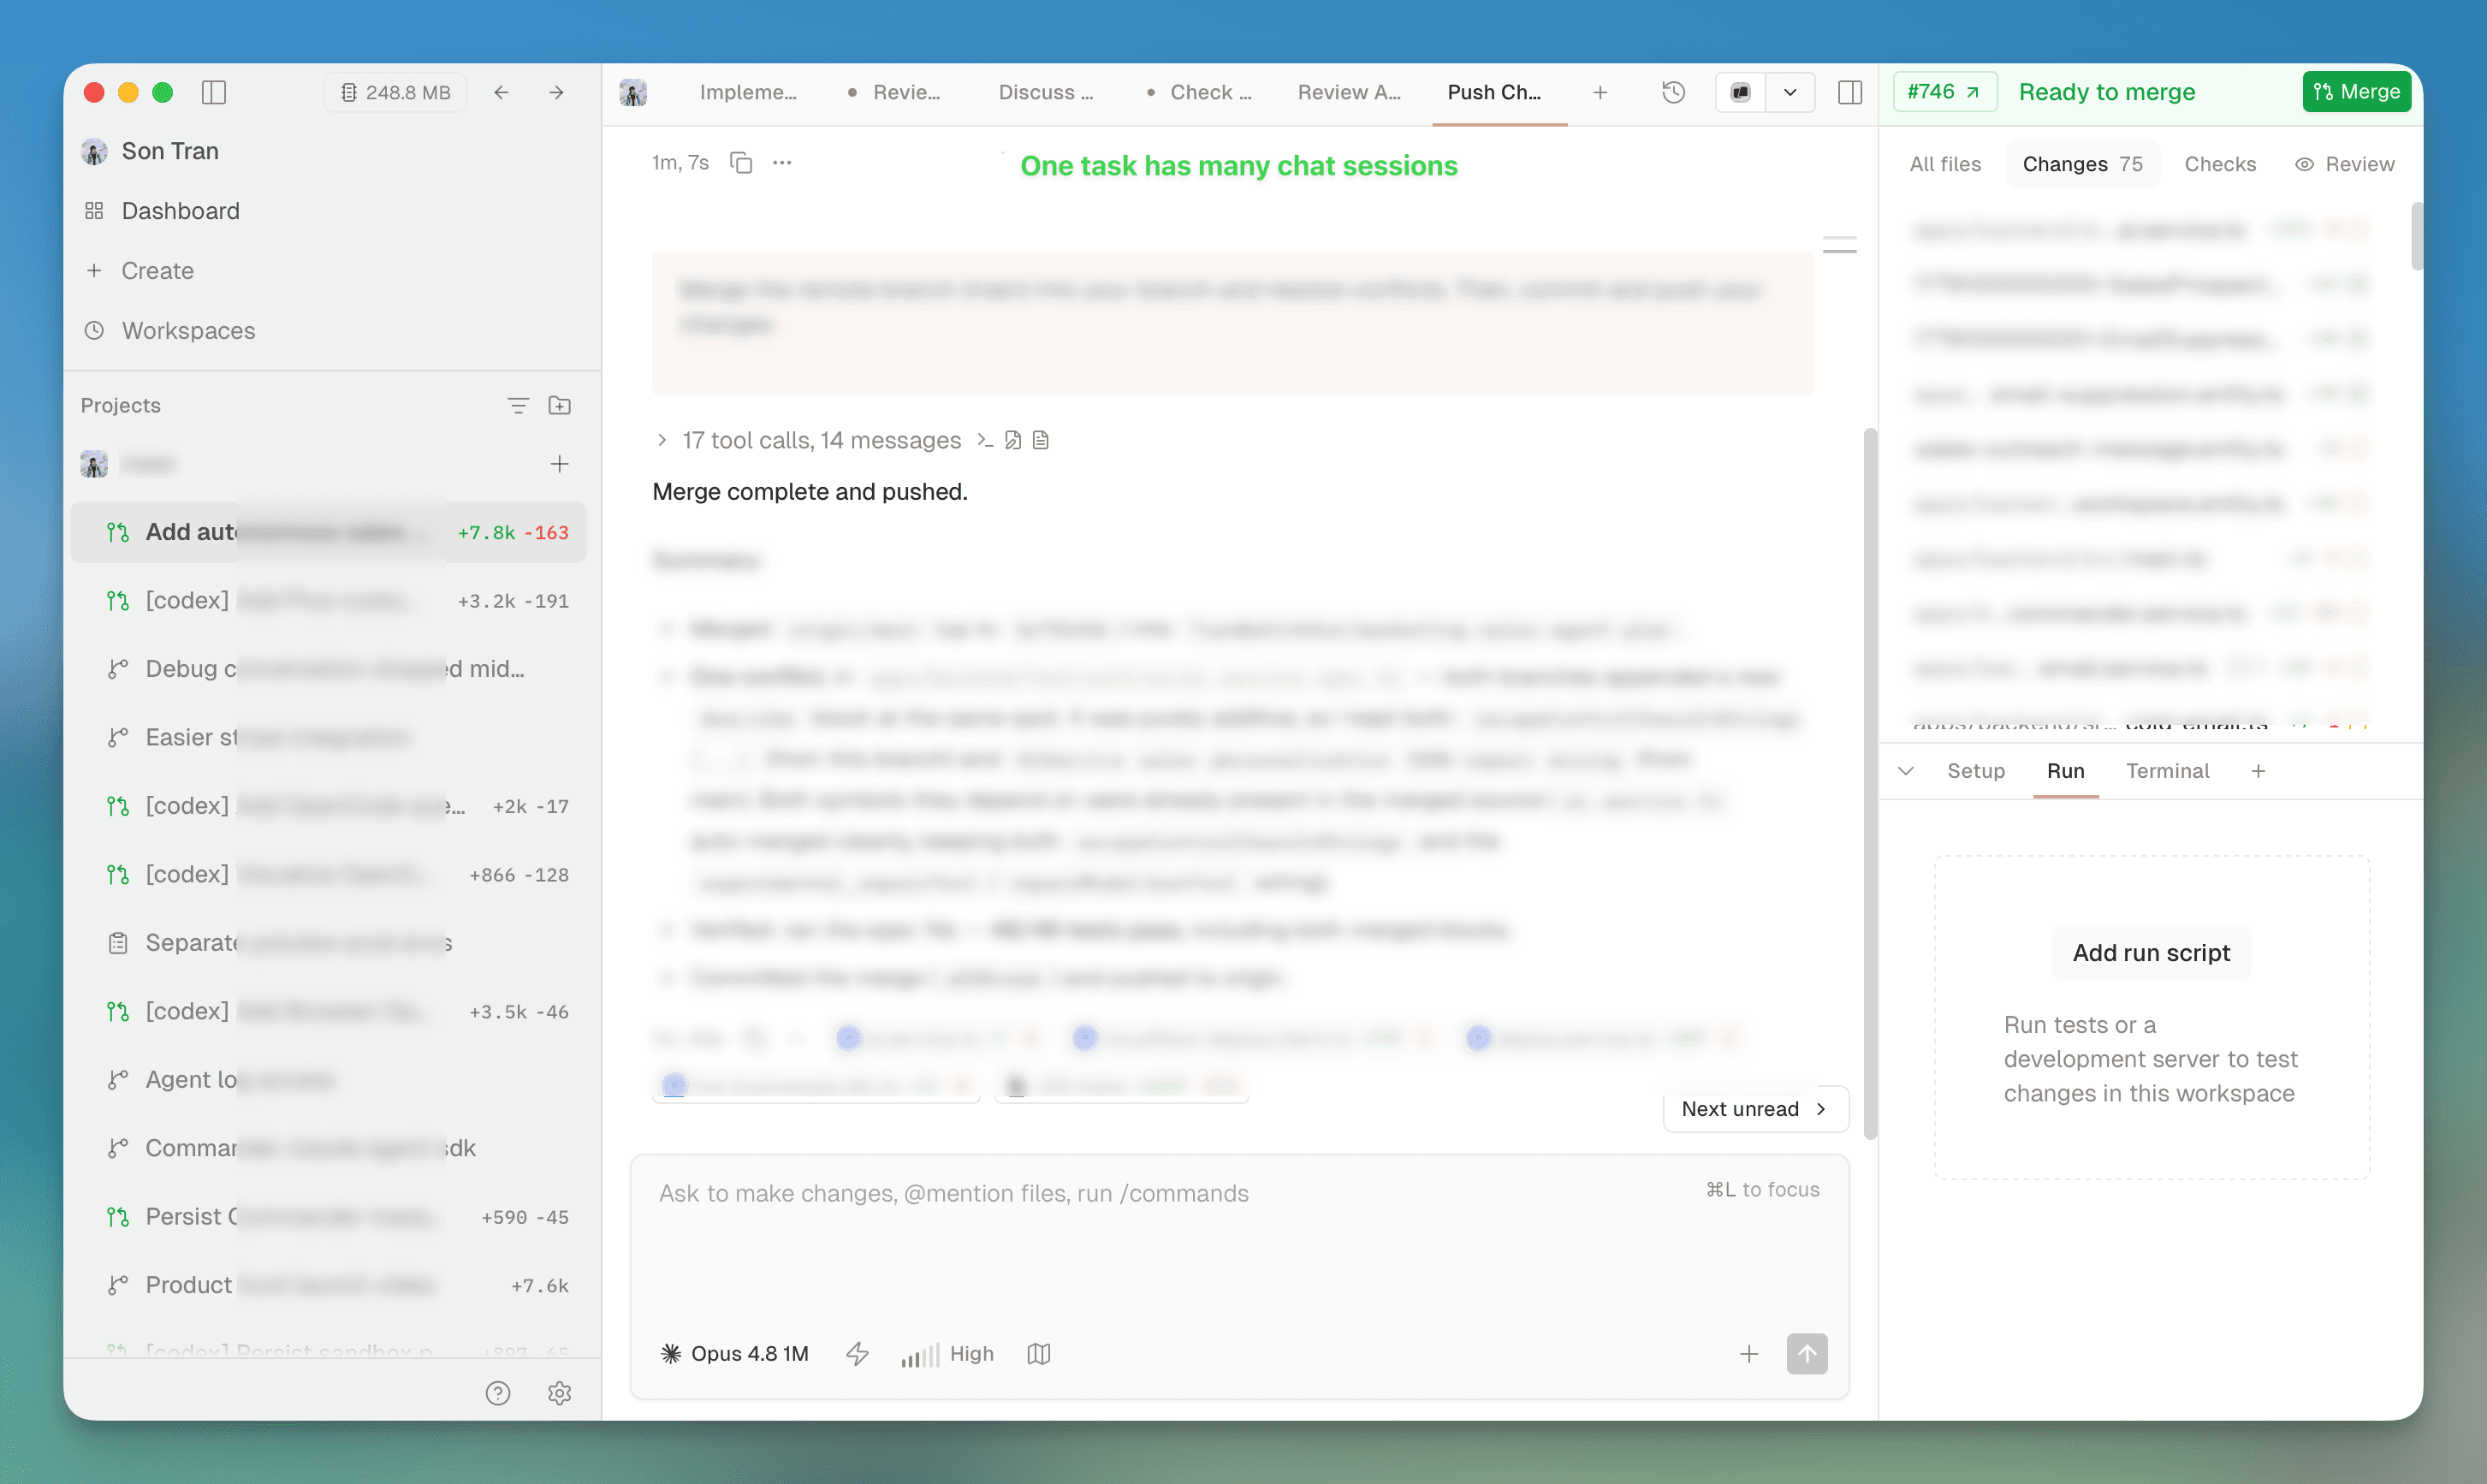Open the Terminal tab
This screenshot has width=2487, height=1484.
2167,771
